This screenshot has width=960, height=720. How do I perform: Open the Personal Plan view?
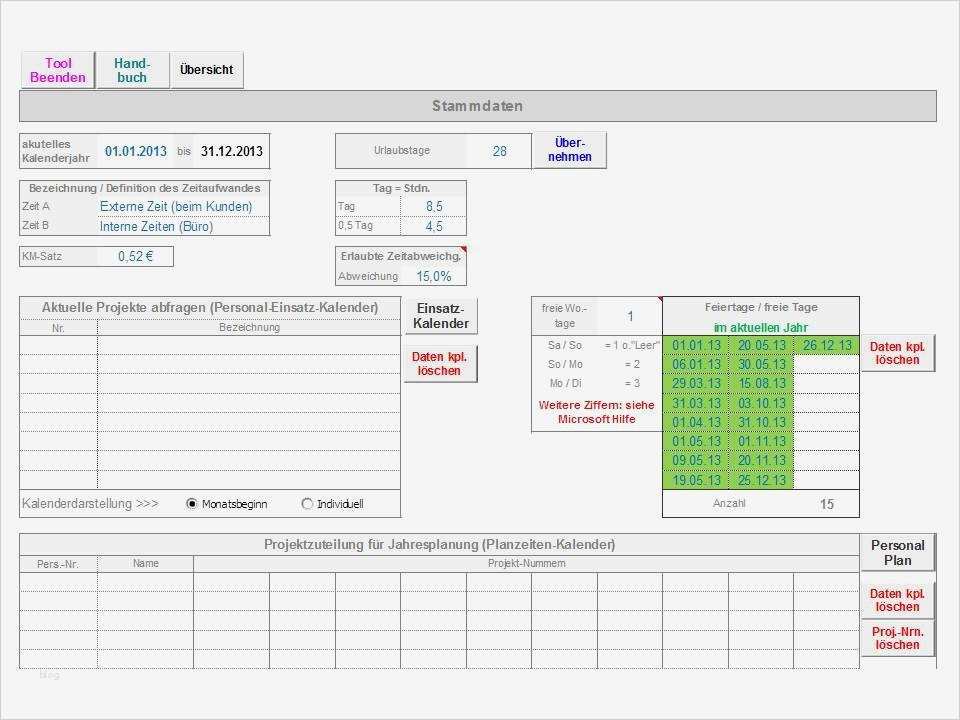(x=897, y=552)
